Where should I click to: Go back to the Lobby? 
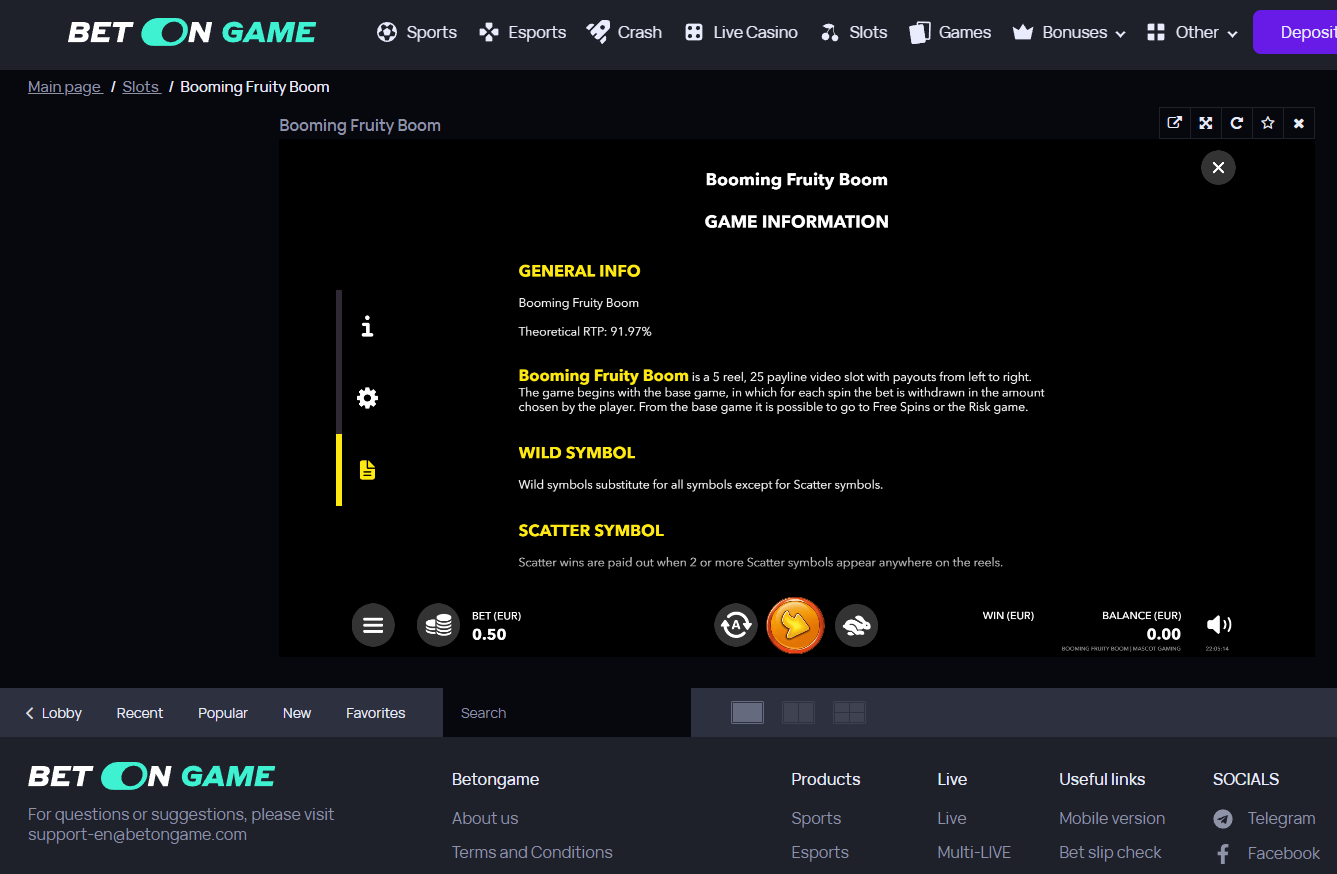pyautogui.click(x=54, y=713)
